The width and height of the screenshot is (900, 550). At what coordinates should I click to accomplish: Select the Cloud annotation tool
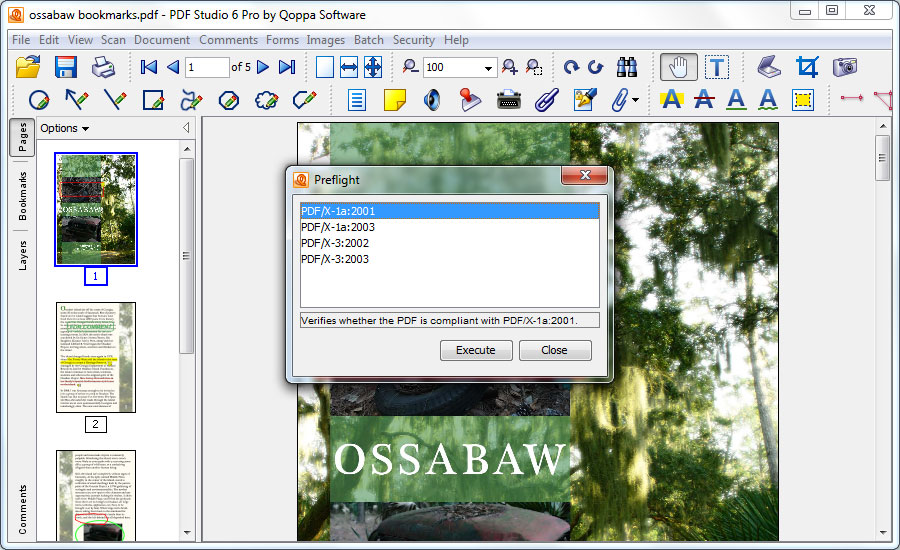point(267,100)
